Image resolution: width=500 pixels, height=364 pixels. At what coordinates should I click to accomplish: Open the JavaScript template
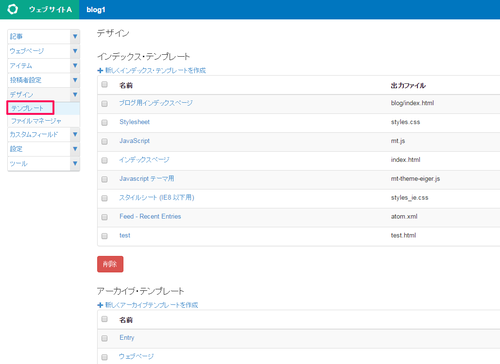(x=135, y=141)
